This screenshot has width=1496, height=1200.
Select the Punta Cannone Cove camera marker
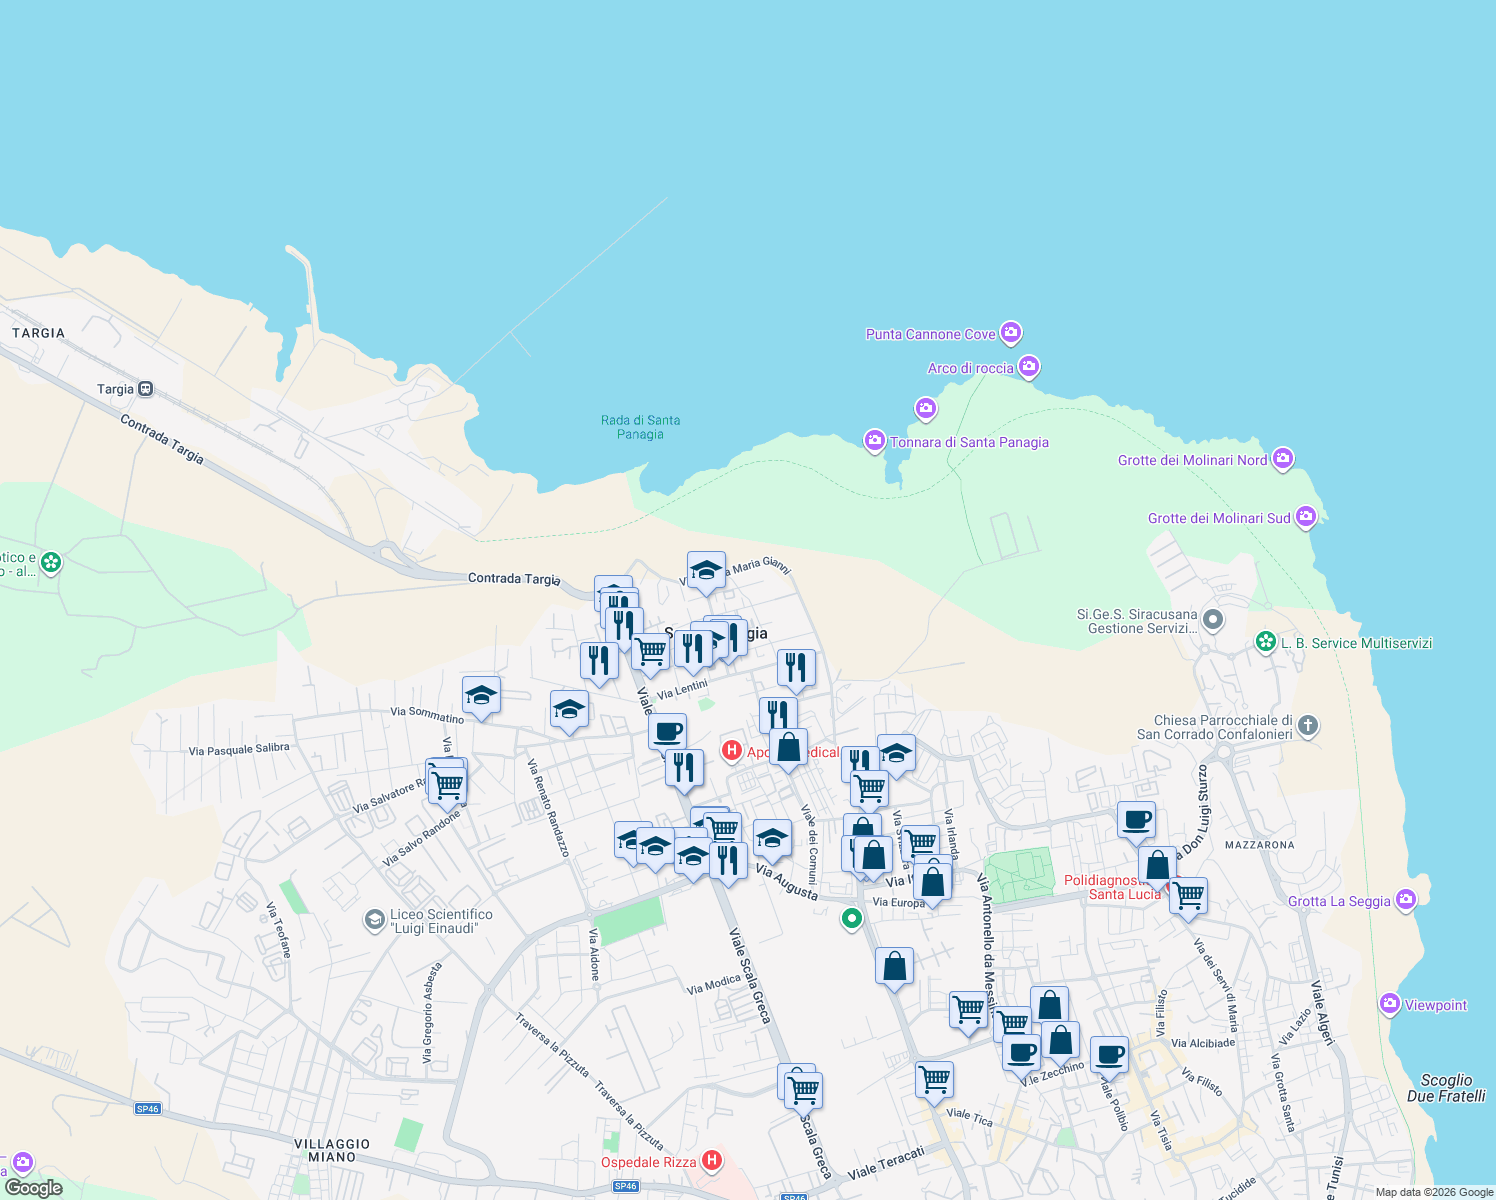click(x=1010, y=333)
